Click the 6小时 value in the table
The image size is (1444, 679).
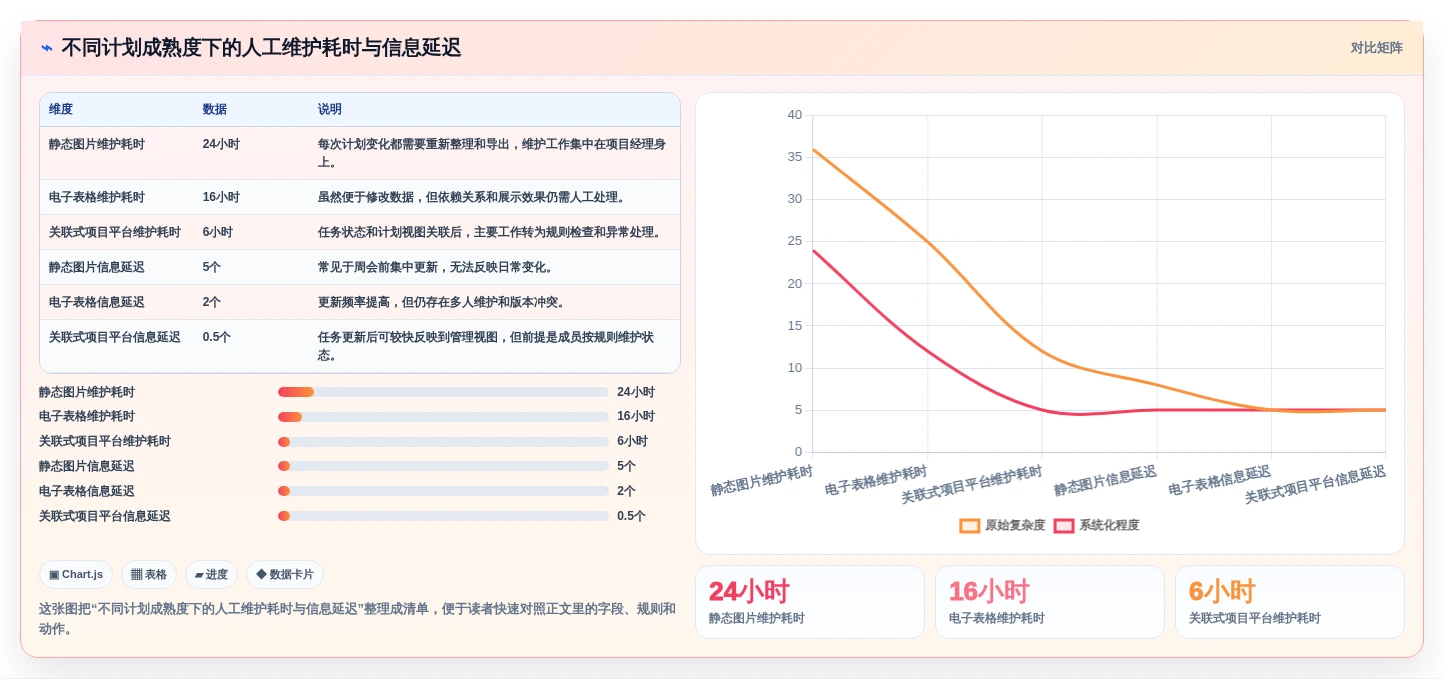(x=218, y=232)
